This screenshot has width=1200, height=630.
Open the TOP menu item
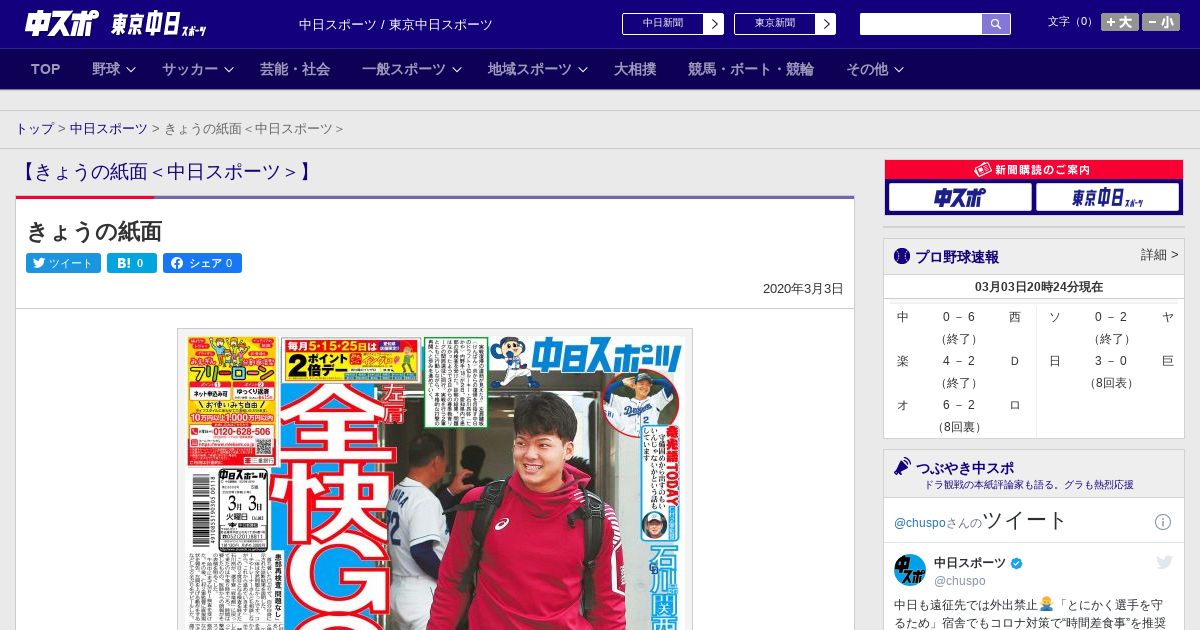46,69
